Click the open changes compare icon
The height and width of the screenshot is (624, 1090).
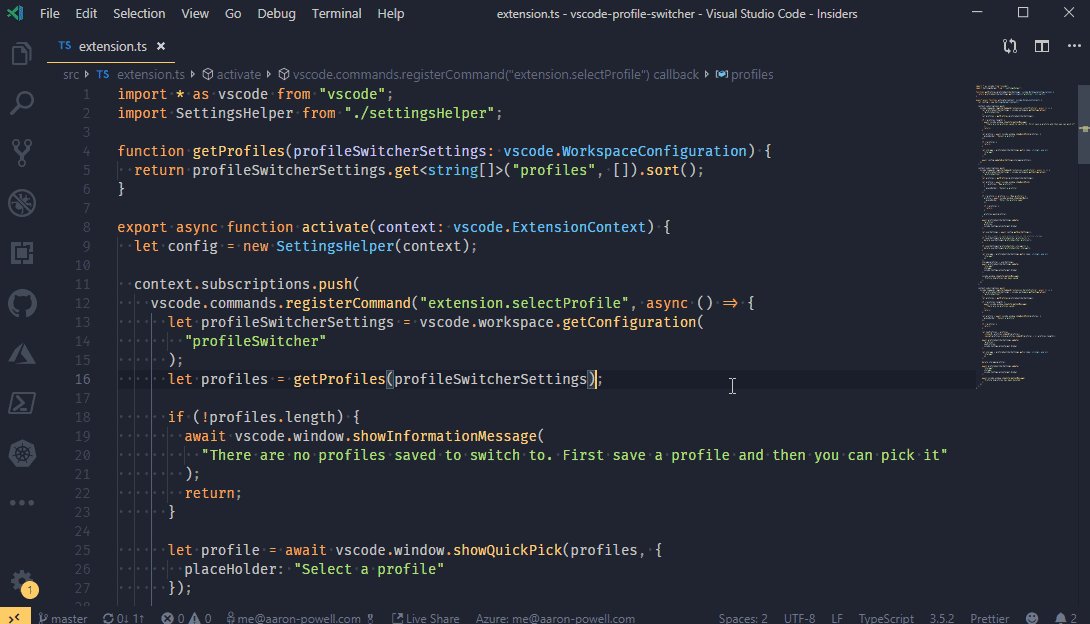(x=1009, y=46)
